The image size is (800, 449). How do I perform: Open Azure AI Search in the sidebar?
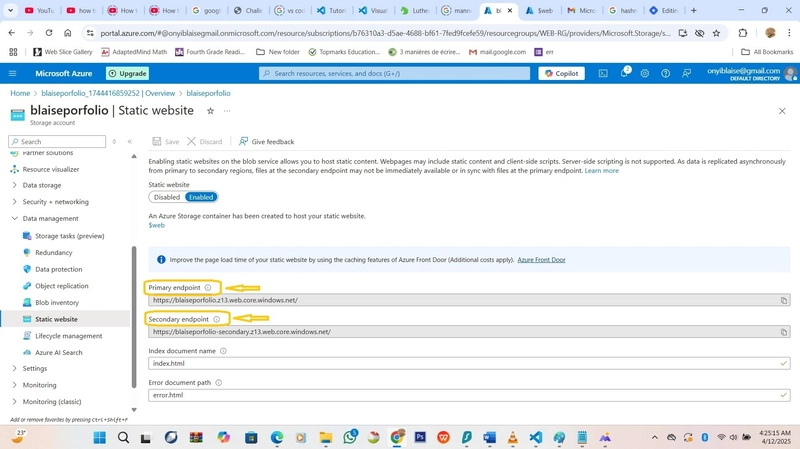tap(59, 353)
